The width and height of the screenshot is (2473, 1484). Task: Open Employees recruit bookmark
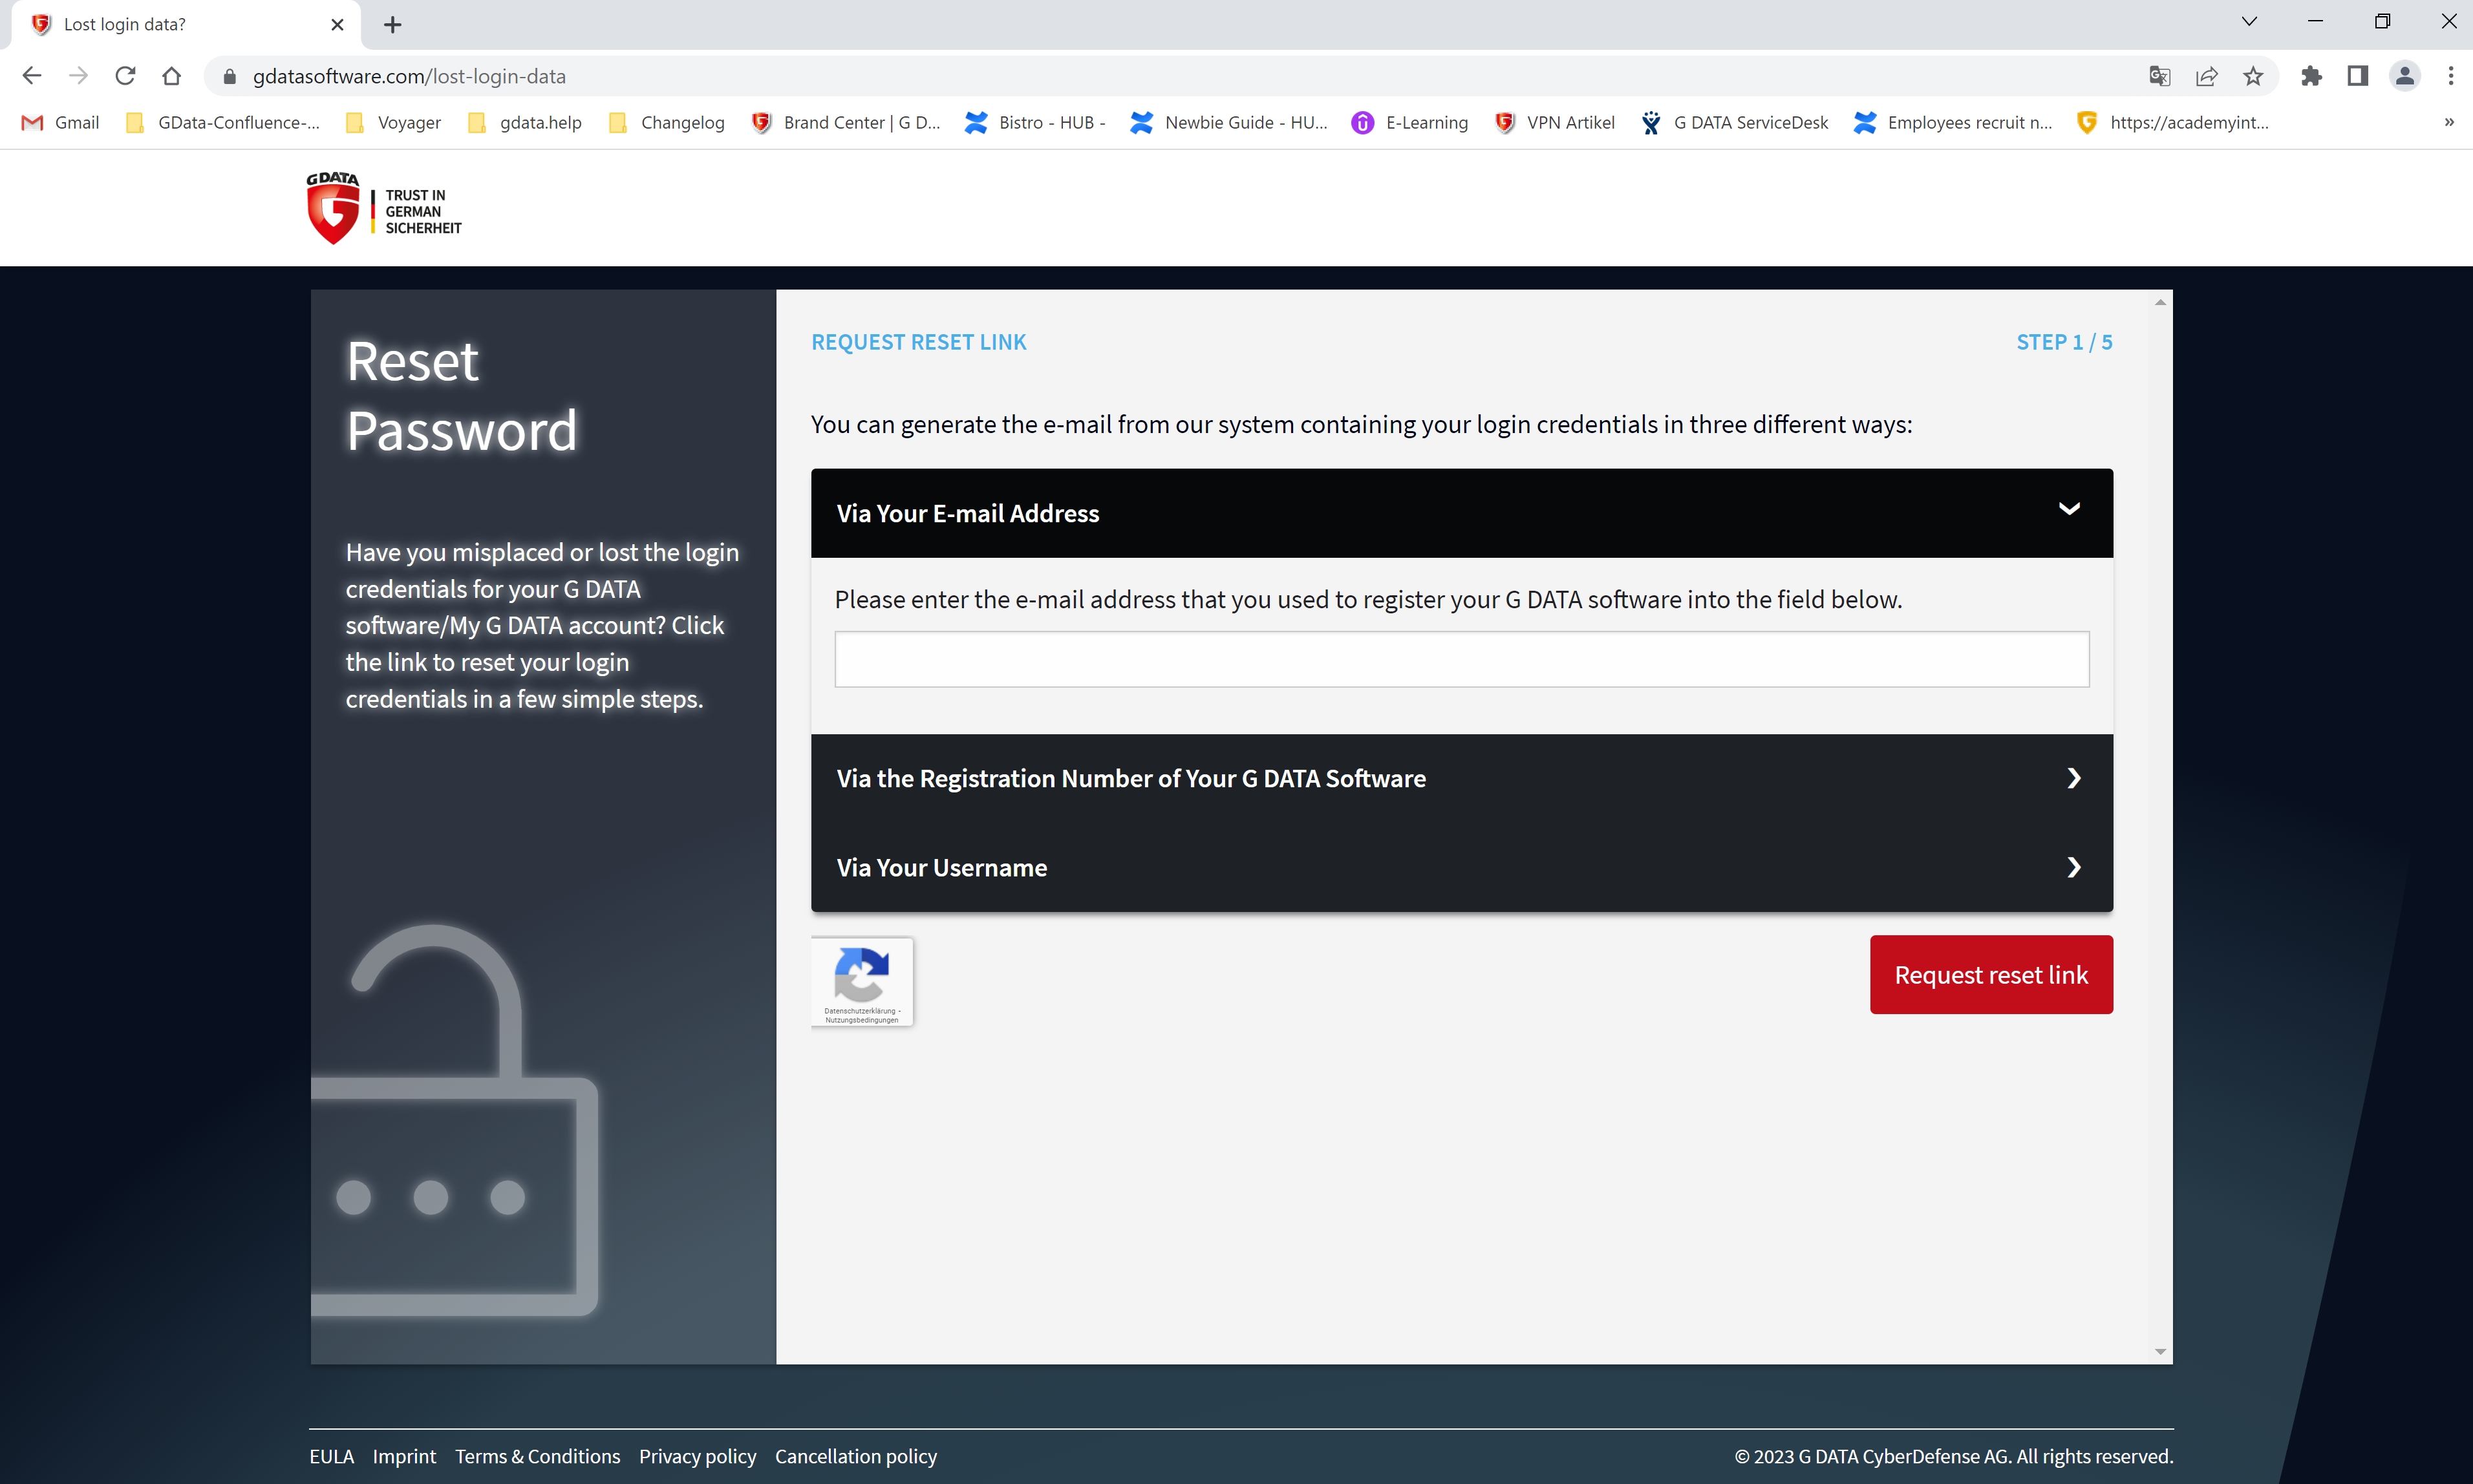[x=1953, y=122]
